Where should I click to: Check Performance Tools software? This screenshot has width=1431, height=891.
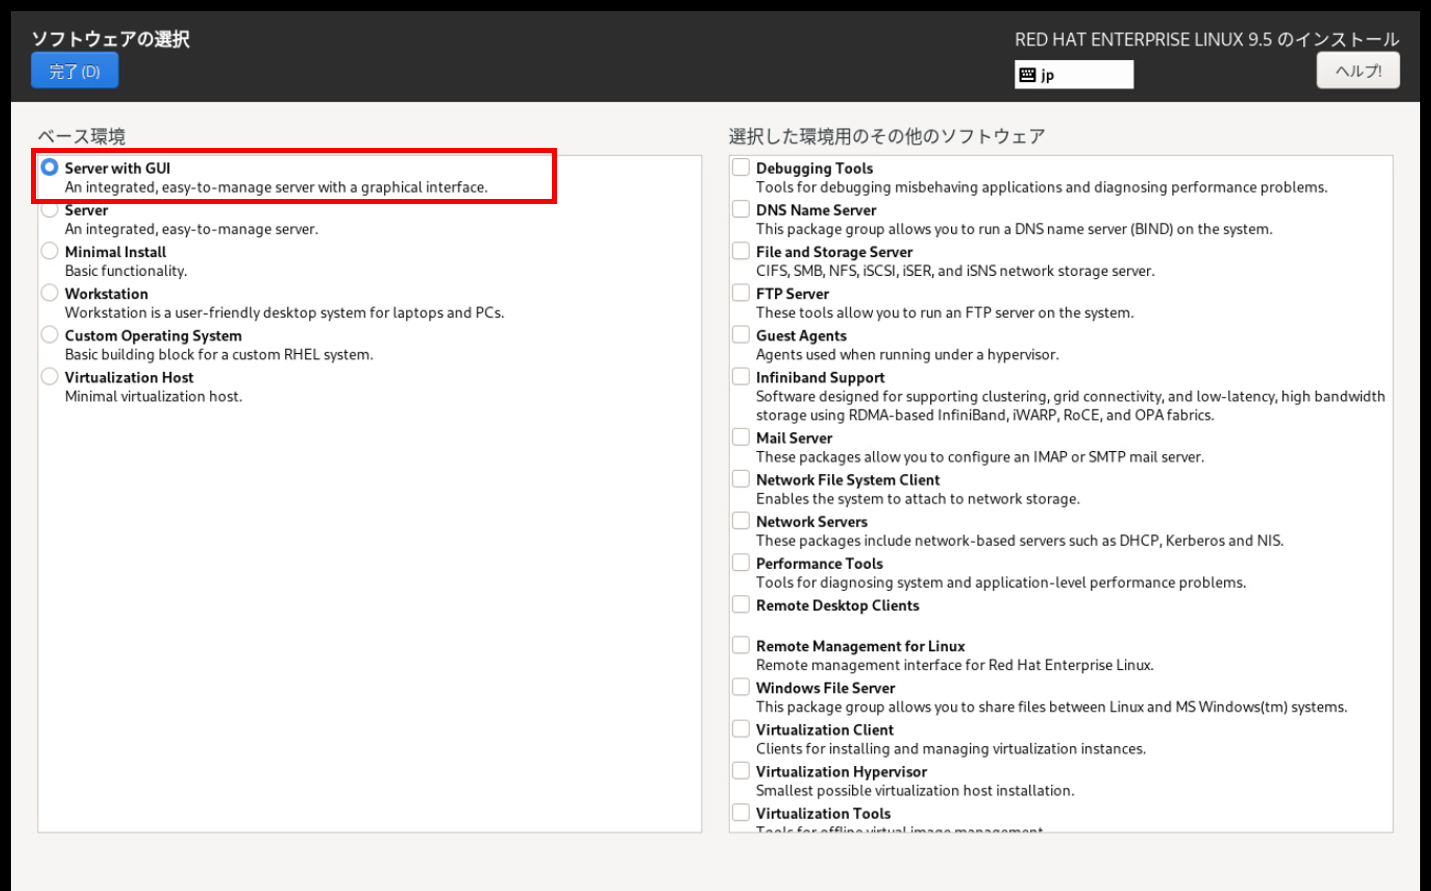coord(740,562)
